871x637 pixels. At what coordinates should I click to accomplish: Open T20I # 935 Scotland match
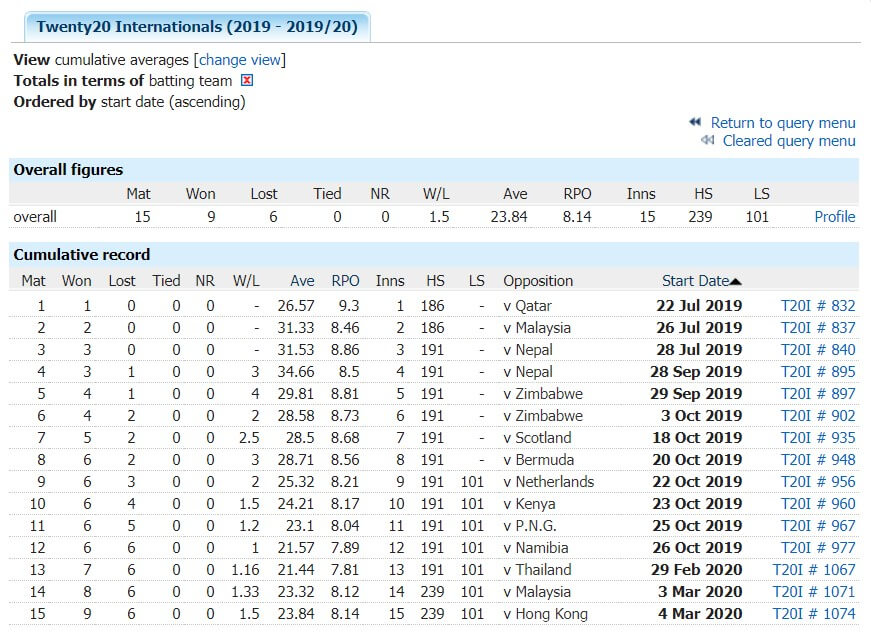tap(818, 438)
